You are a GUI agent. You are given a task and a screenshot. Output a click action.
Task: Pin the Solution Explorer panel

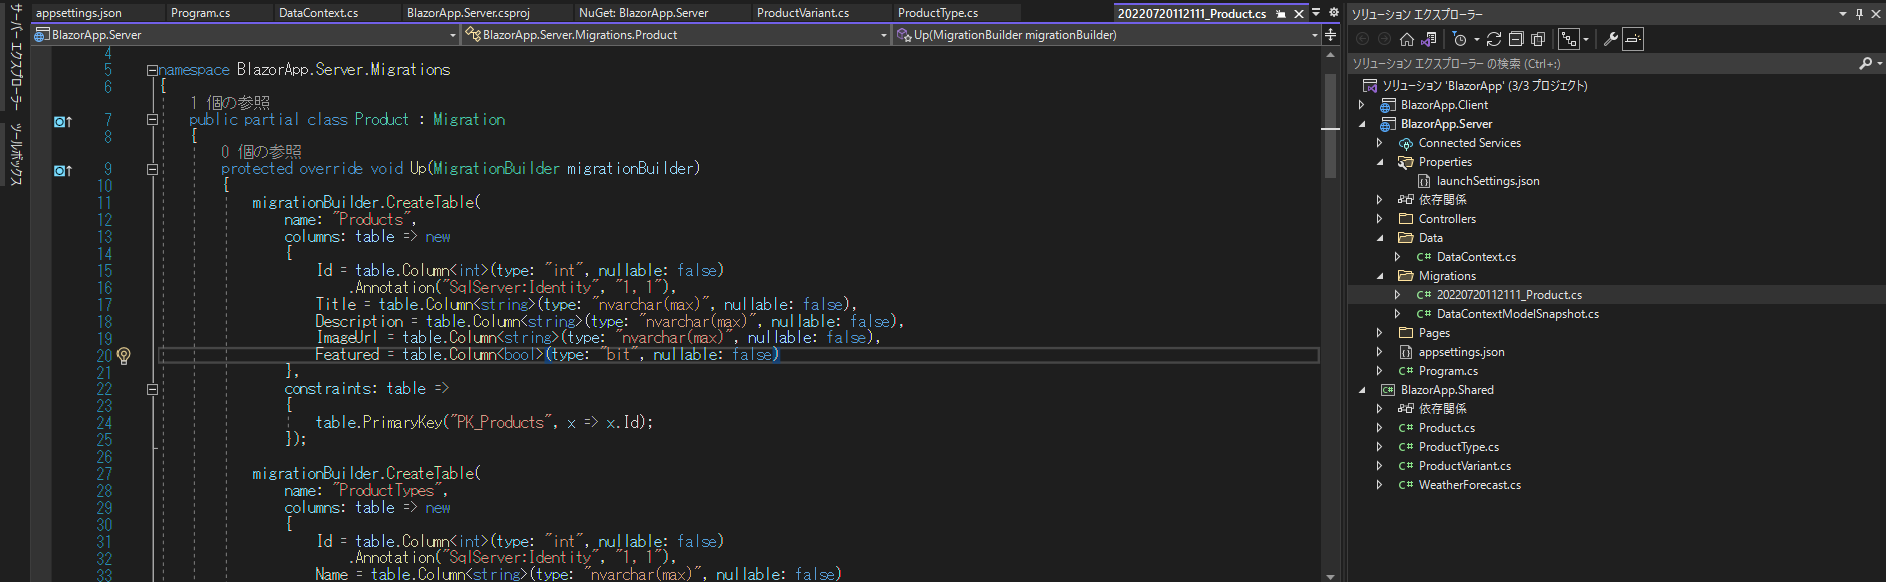1859,13
